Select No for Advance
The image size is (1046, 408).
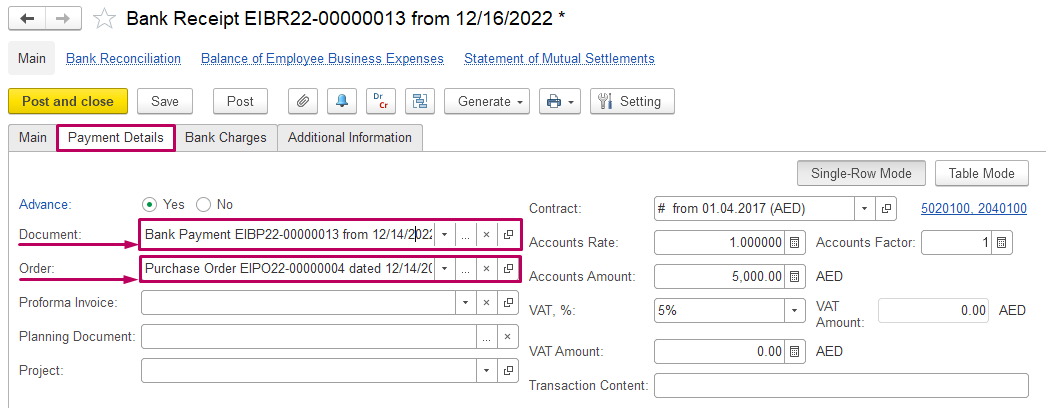203,204
